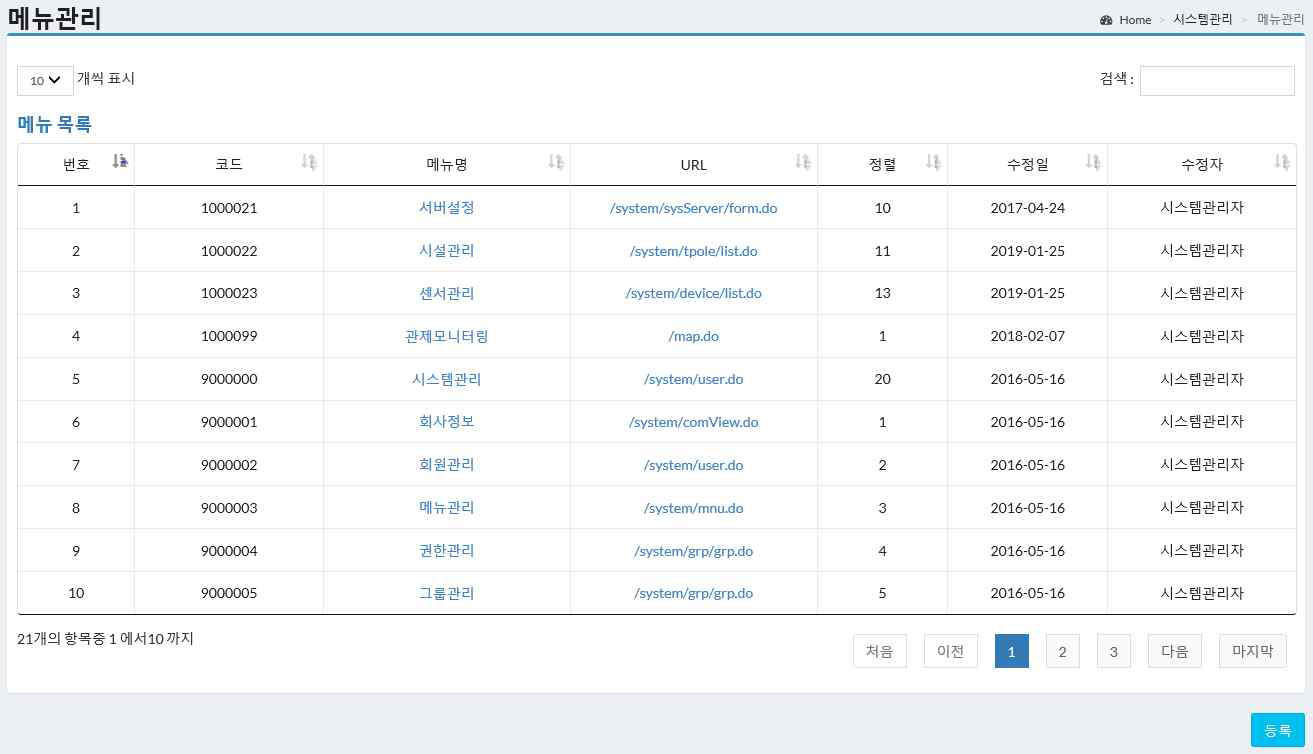Sort by URL column sort icon
This screenshot has height=754, width=1313.
803,162
